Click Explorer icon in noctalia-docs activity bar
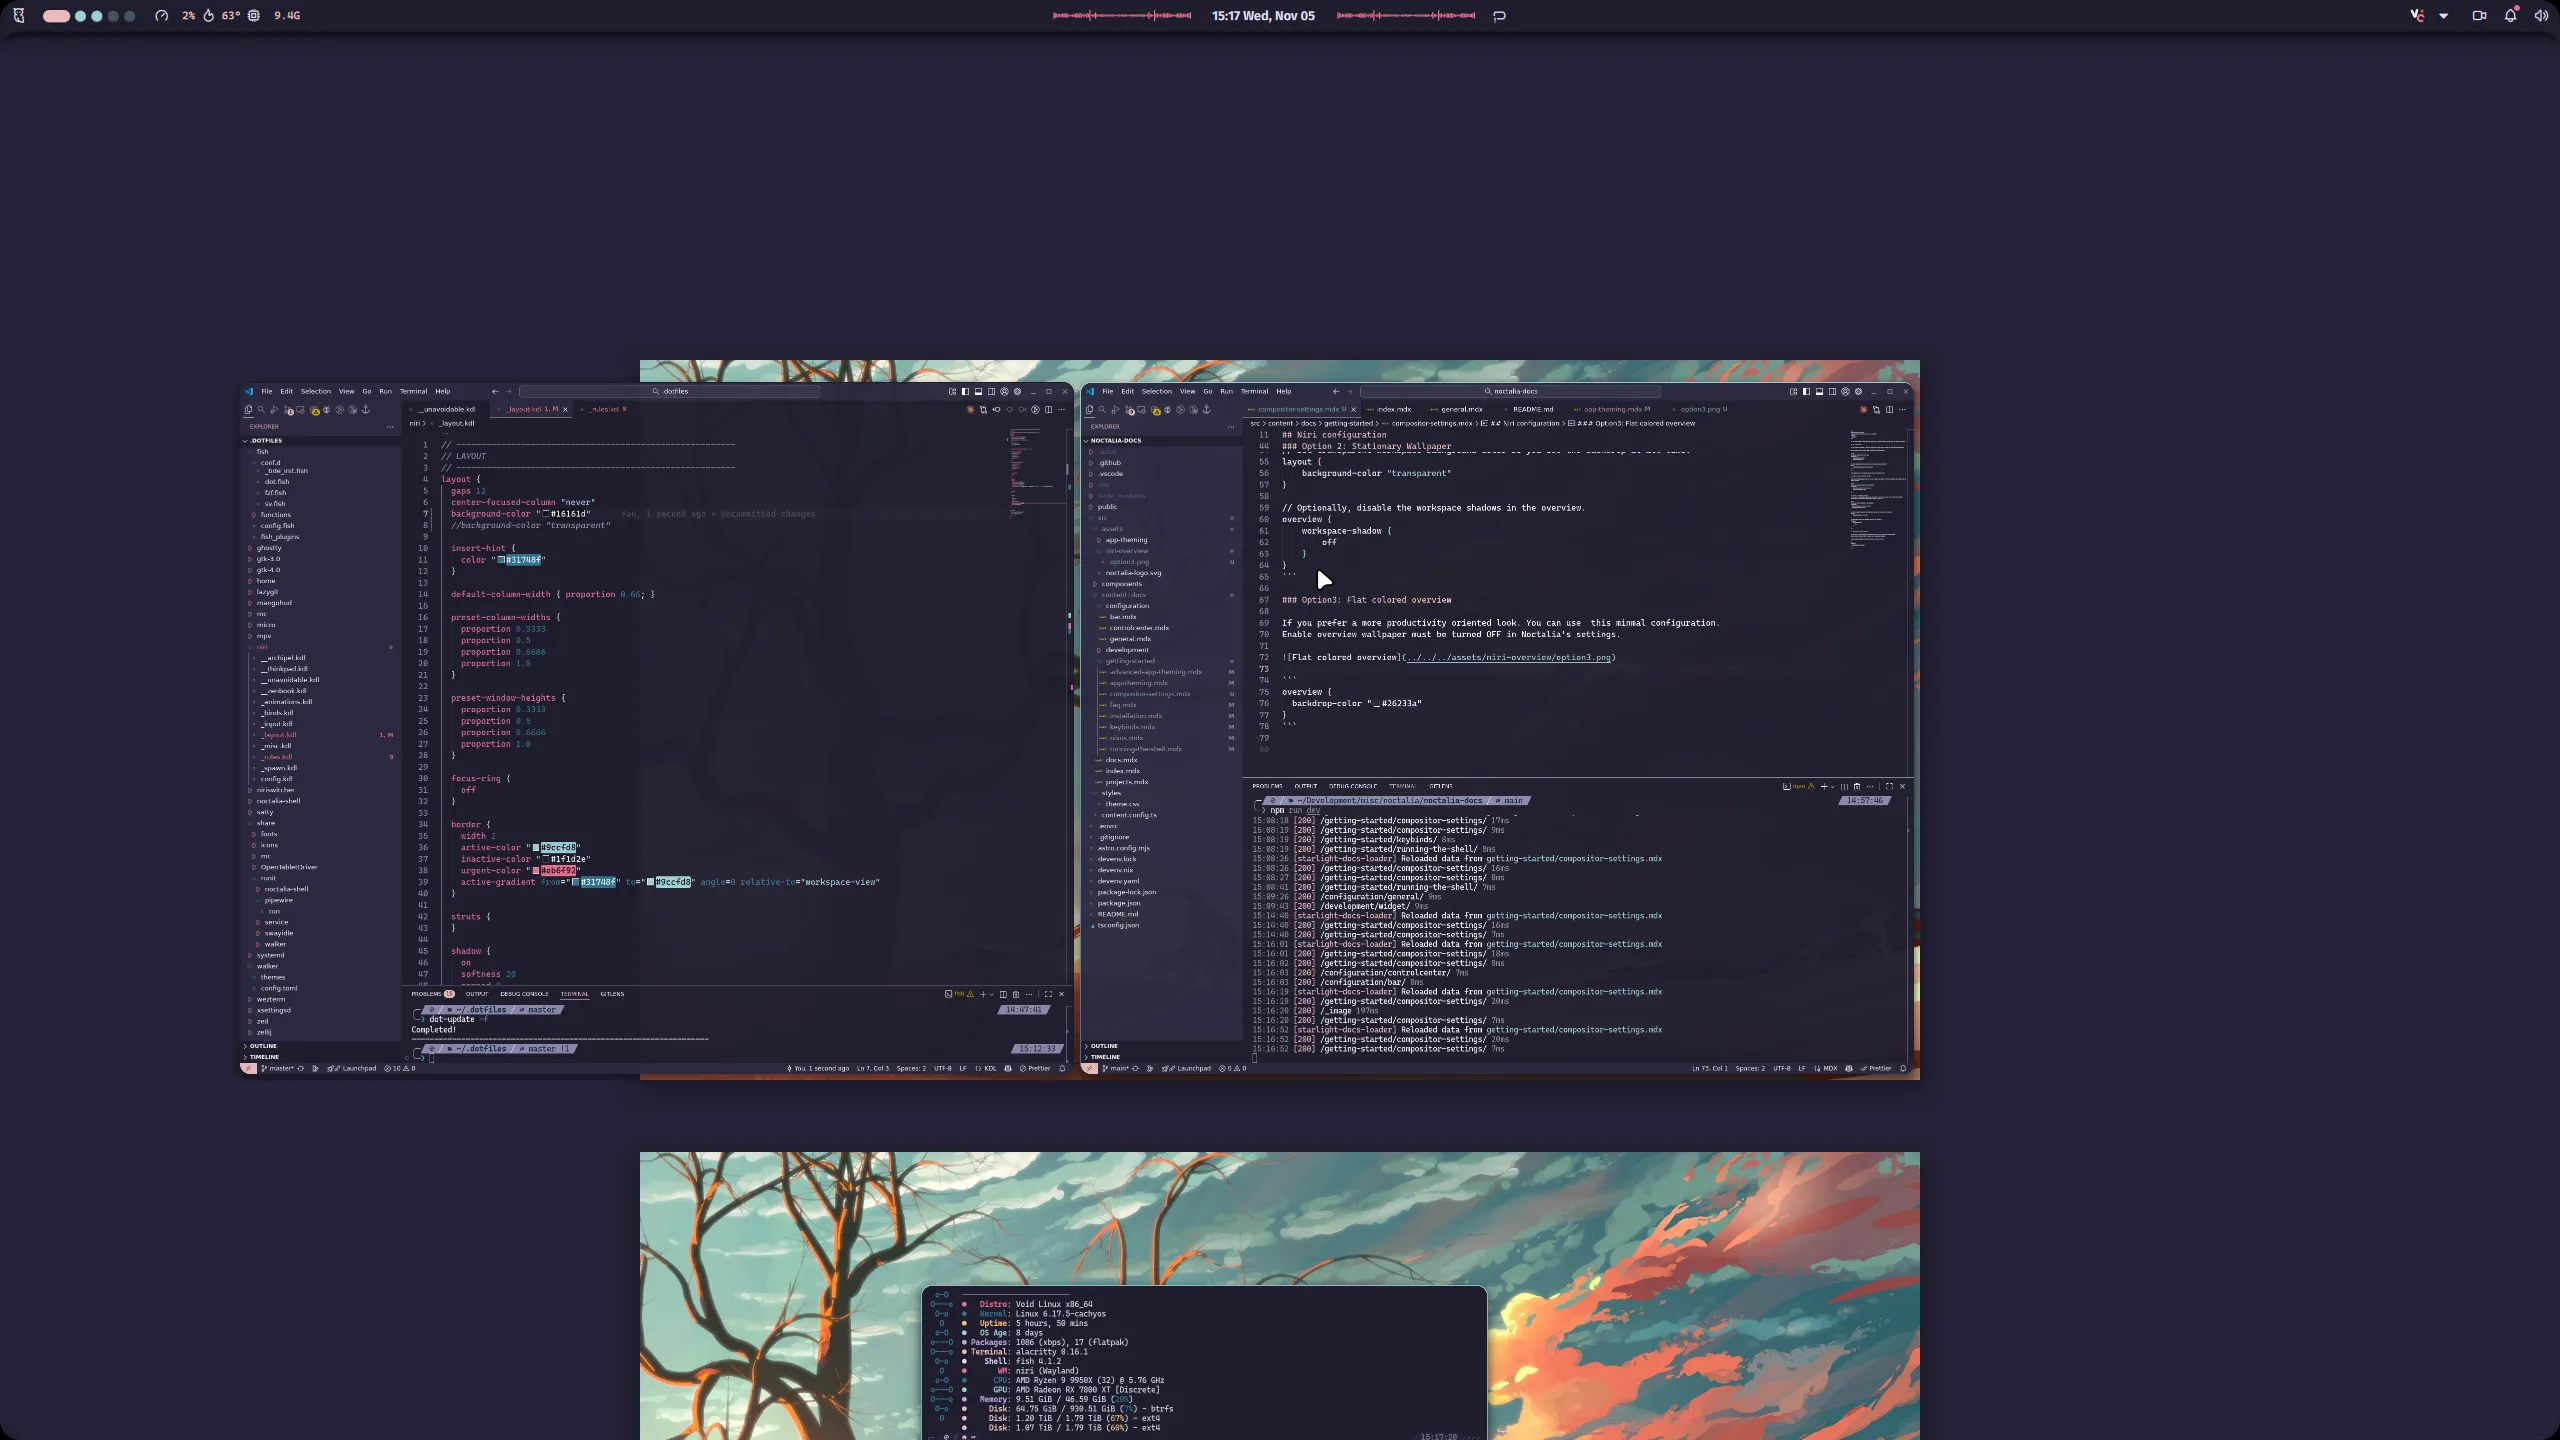The height and width of the screenshot is (1440, 2560). pyautogui.click(x=1089, y=410)
